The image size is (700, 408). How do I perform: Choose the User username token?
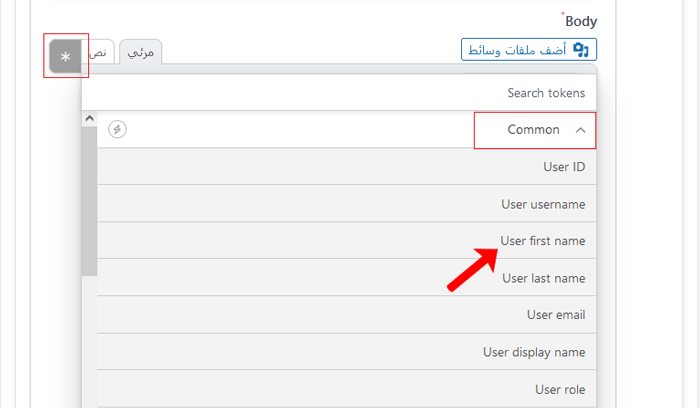[543, 204]
